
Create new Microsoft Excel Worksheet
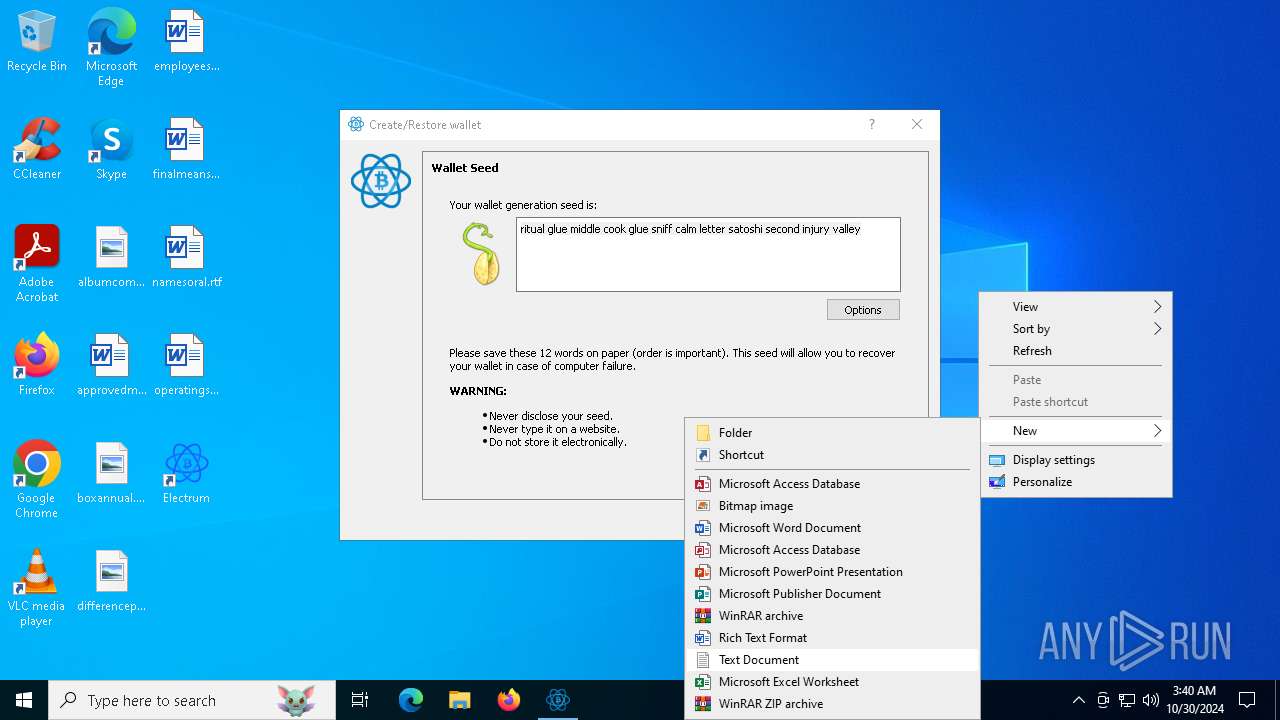click(832, 682)
